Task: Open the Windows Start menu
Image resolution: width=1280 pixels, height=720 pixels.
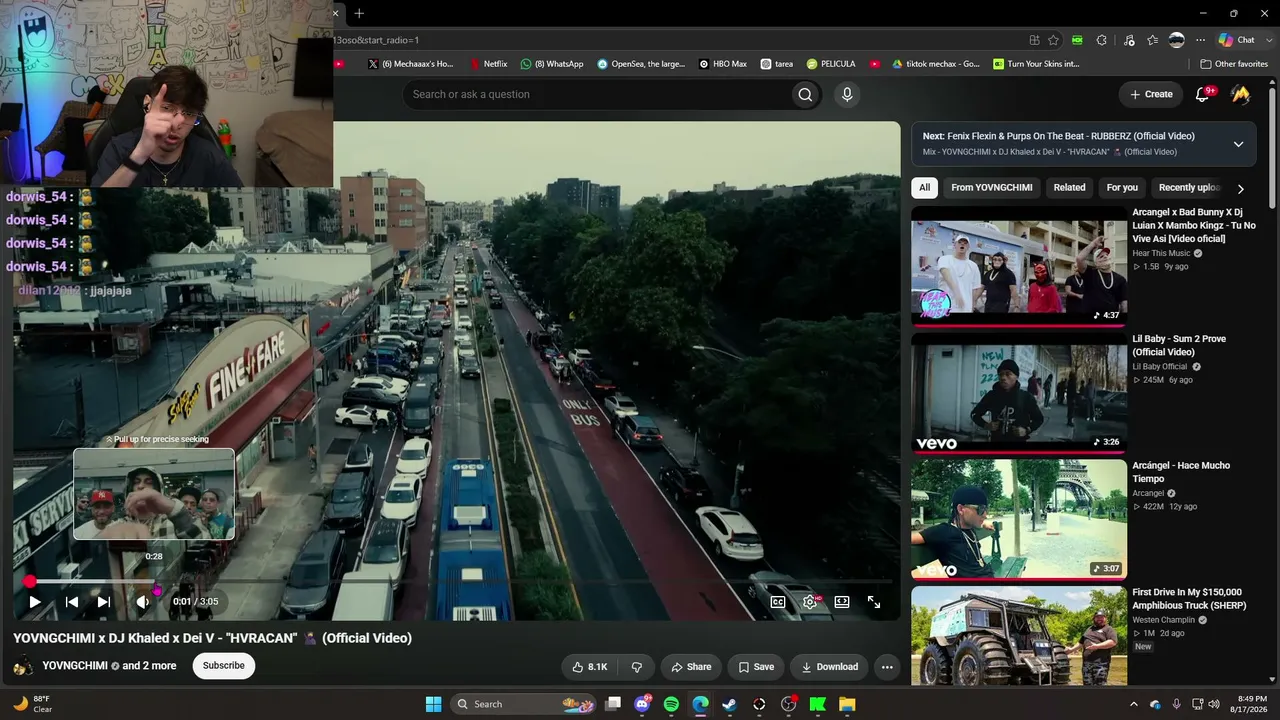Action: coord(433,704)
